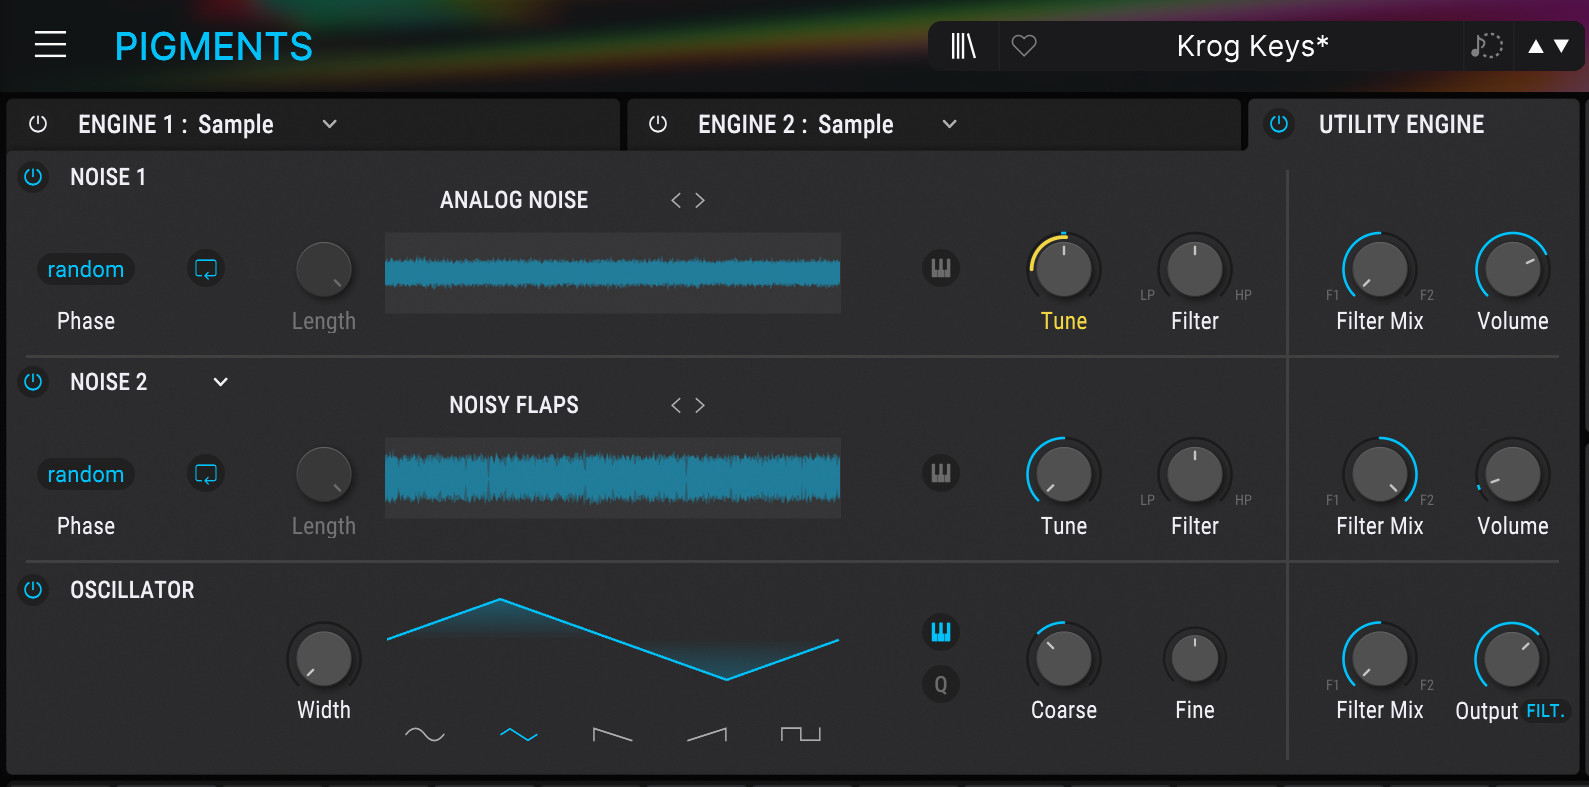Click the Noise 1 Filter knob
The width and height of the screenshot is (1589, 787).
tap(1195, 270)
